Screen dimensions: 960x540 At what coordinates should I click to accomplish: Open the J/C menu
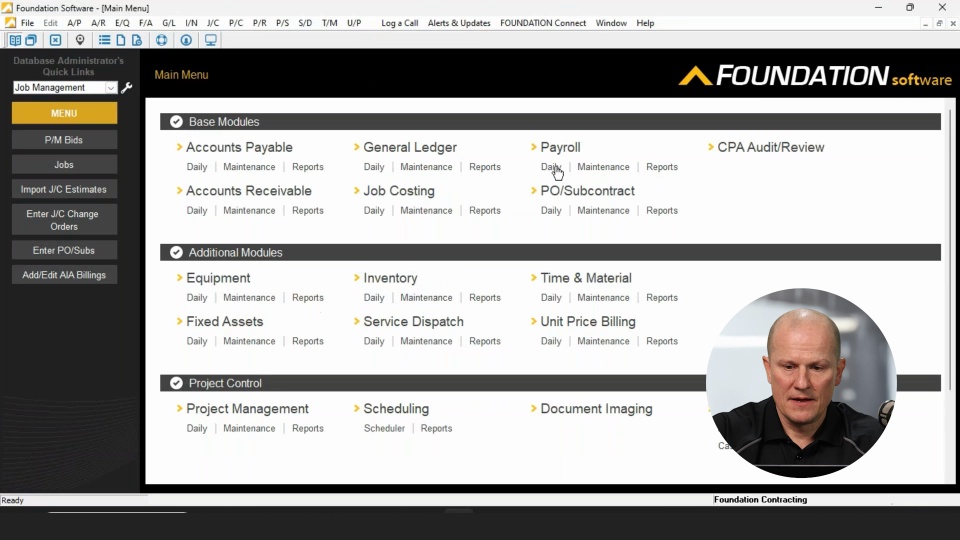pyautogui.click(x=212, y=23)
